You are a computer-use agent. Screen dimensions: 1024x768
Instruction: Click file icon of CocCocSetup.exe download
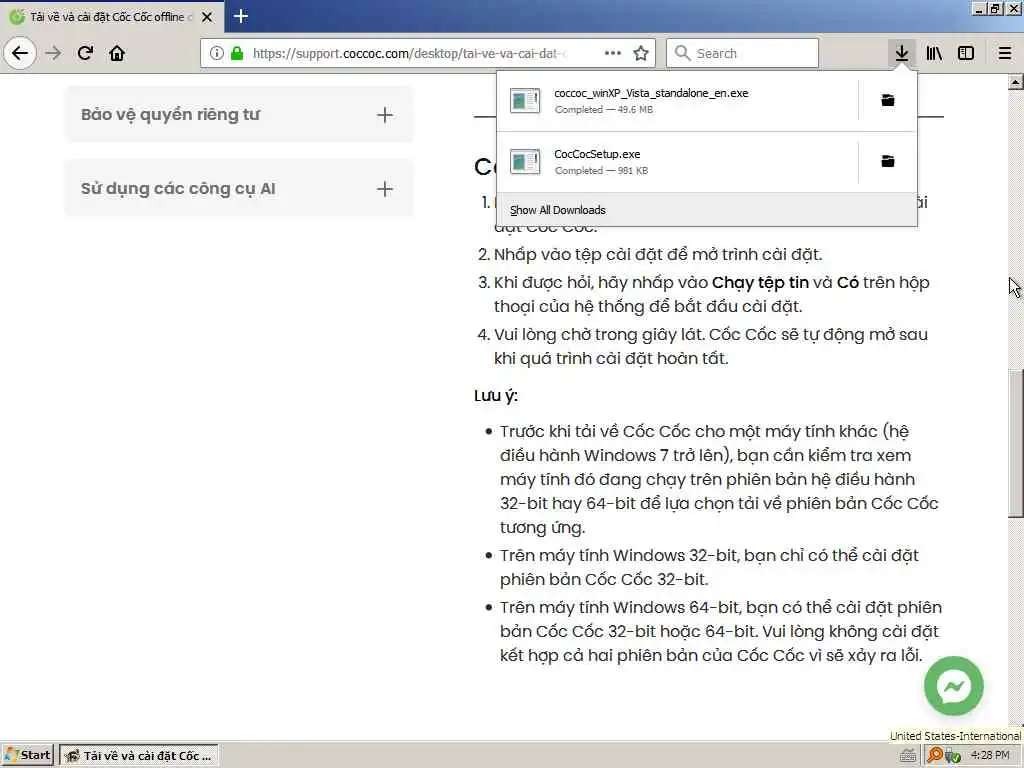click(525, 161)
